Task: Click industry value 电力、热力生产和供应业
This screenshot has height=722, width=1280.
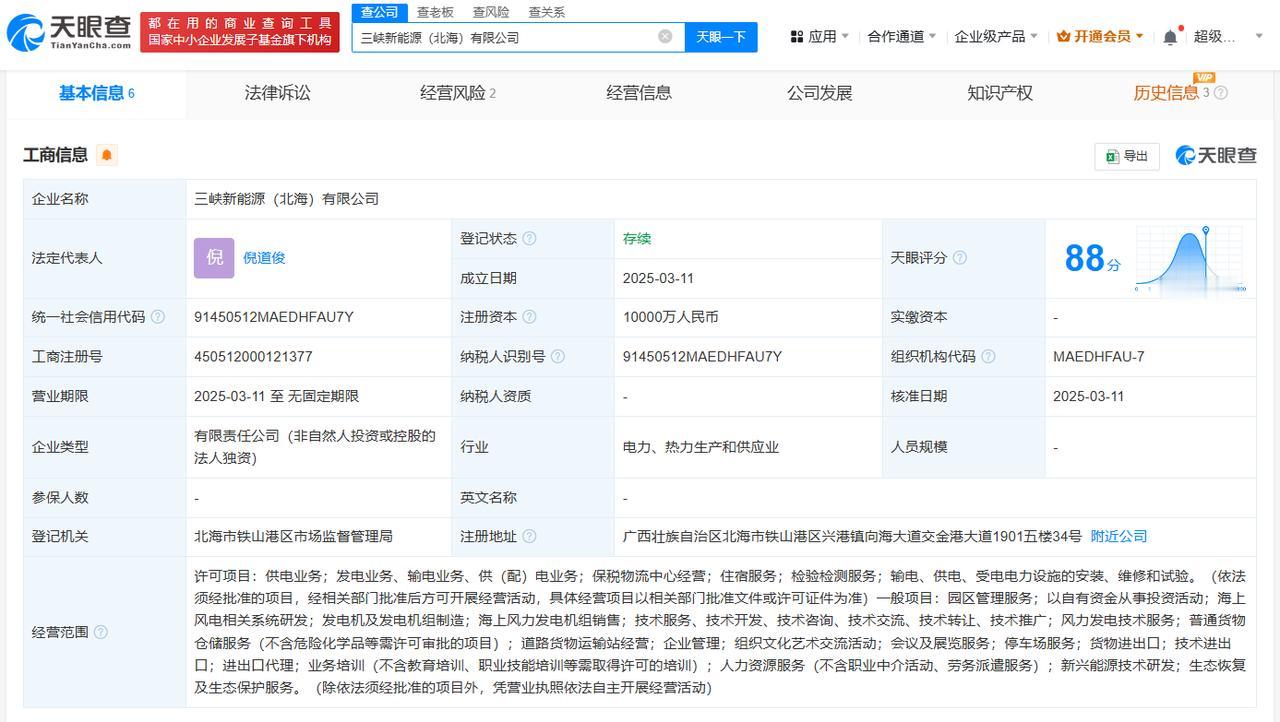Action: tap(700, 447)
